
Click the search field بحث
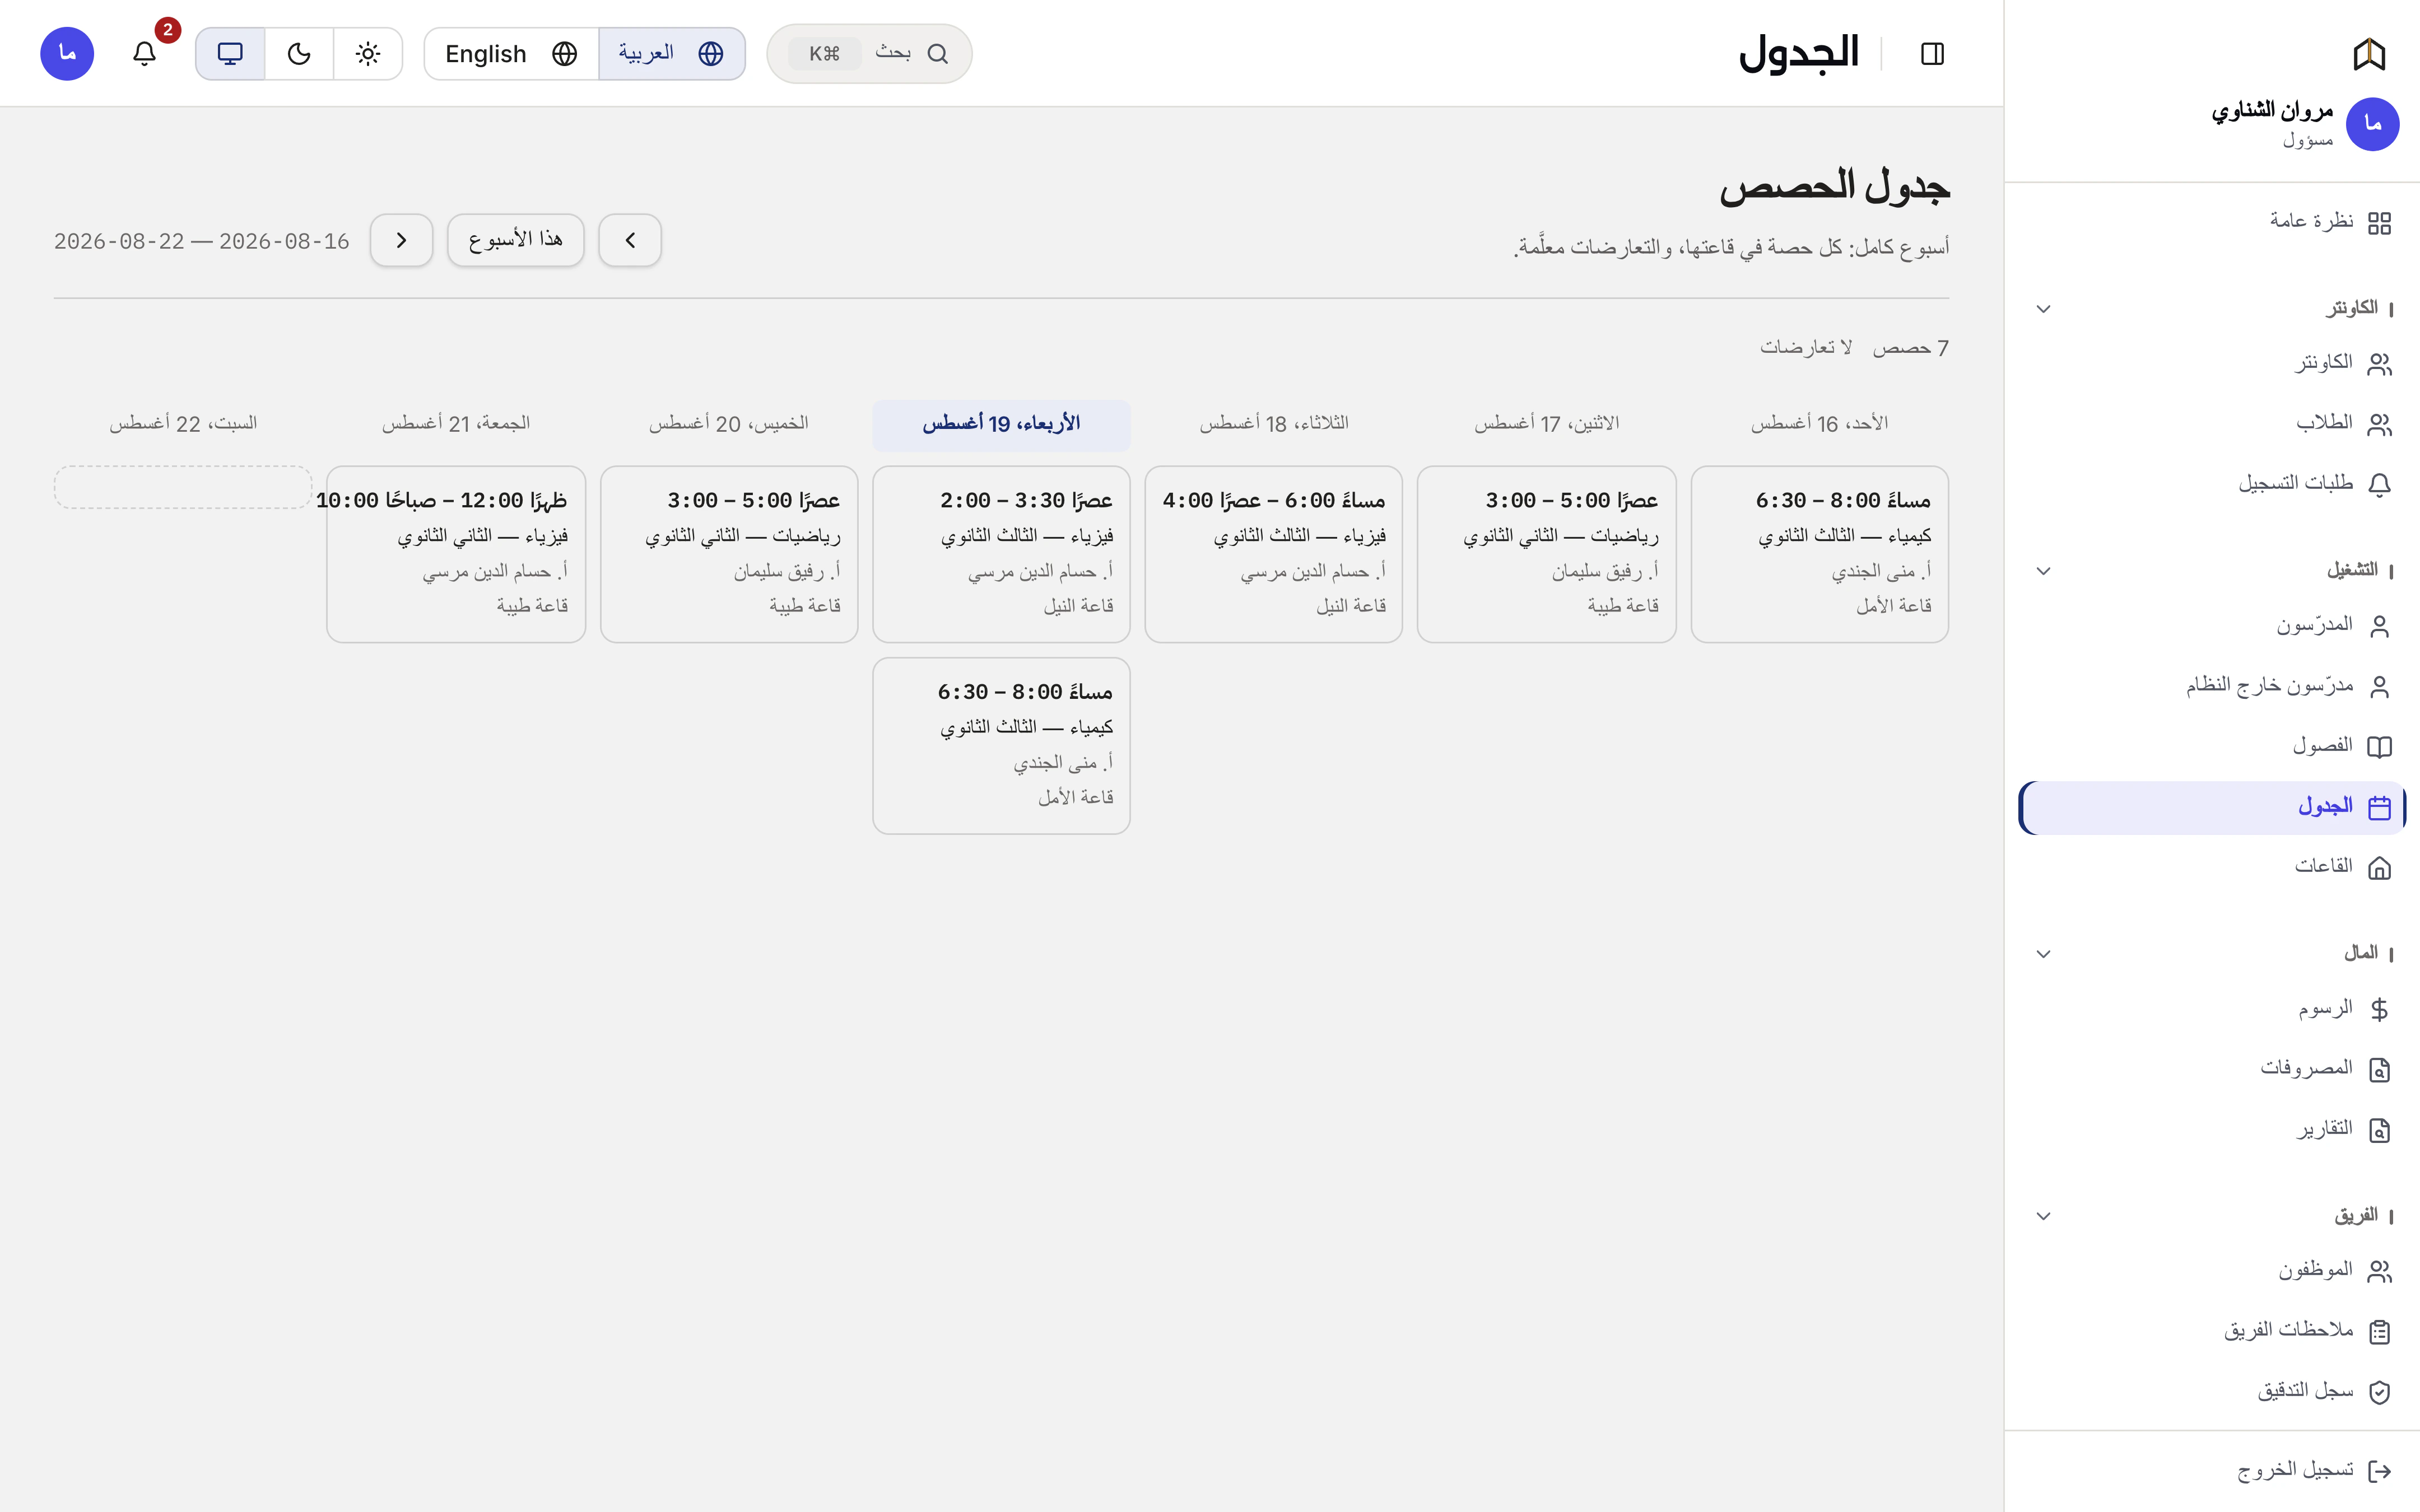pos(869,53)
